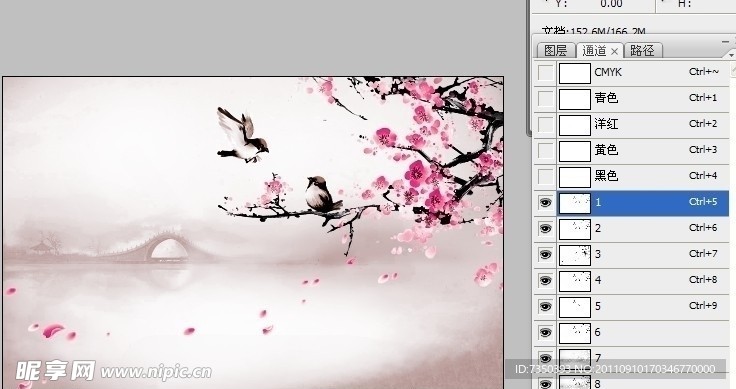The width and height of the screenshot is (736, 389).
Task: Close the 通道 tab with its x
Action: (614, 51)
